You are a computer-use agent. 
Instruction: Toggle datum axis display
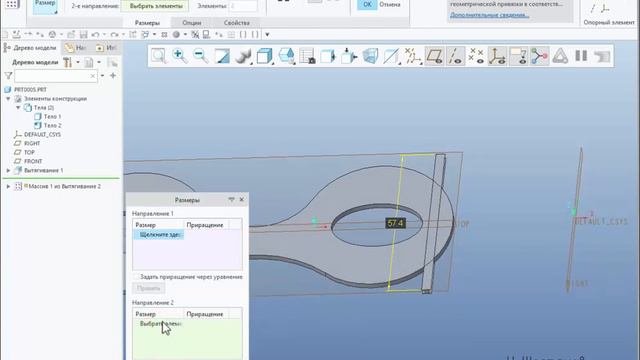(x=455, y=56)
